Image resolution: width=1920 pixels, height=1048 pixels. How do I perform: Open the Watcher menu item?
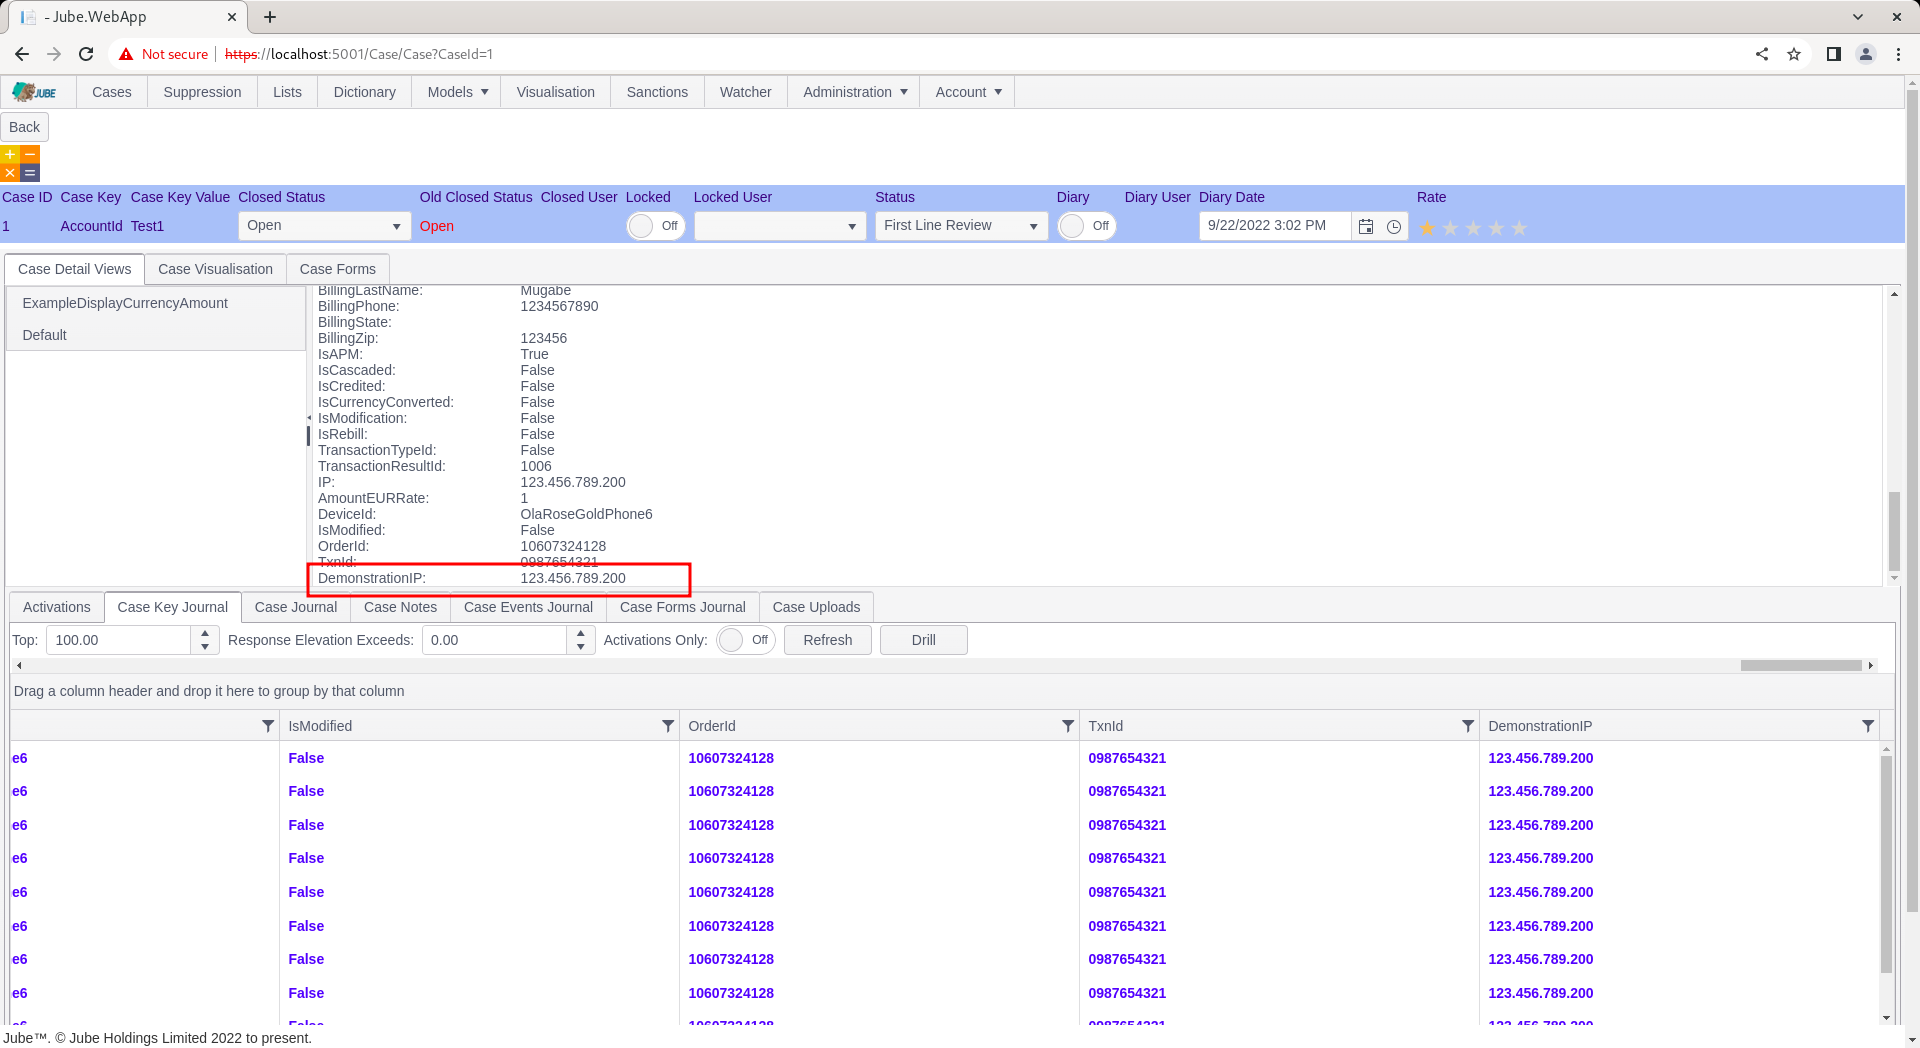pyautogui.click(x=746, y=92)
